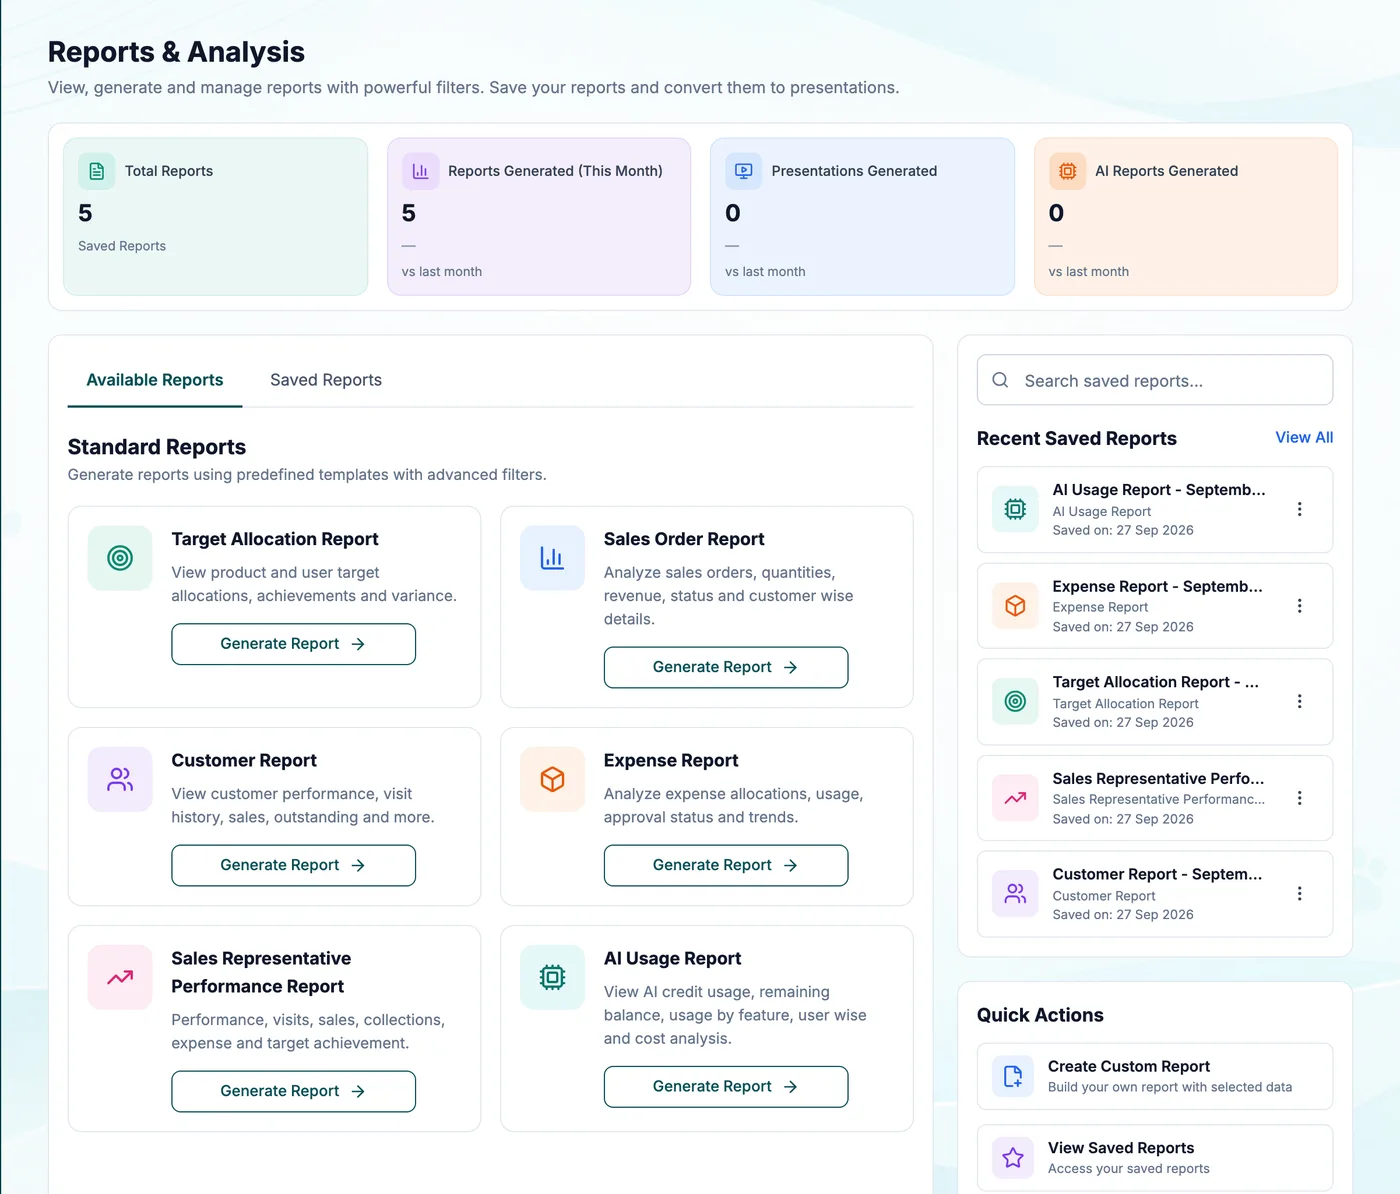Click the Reports Generated bar chart icon
The height and width of the screenshot is (1194, 1400).
tap(420, 171)
